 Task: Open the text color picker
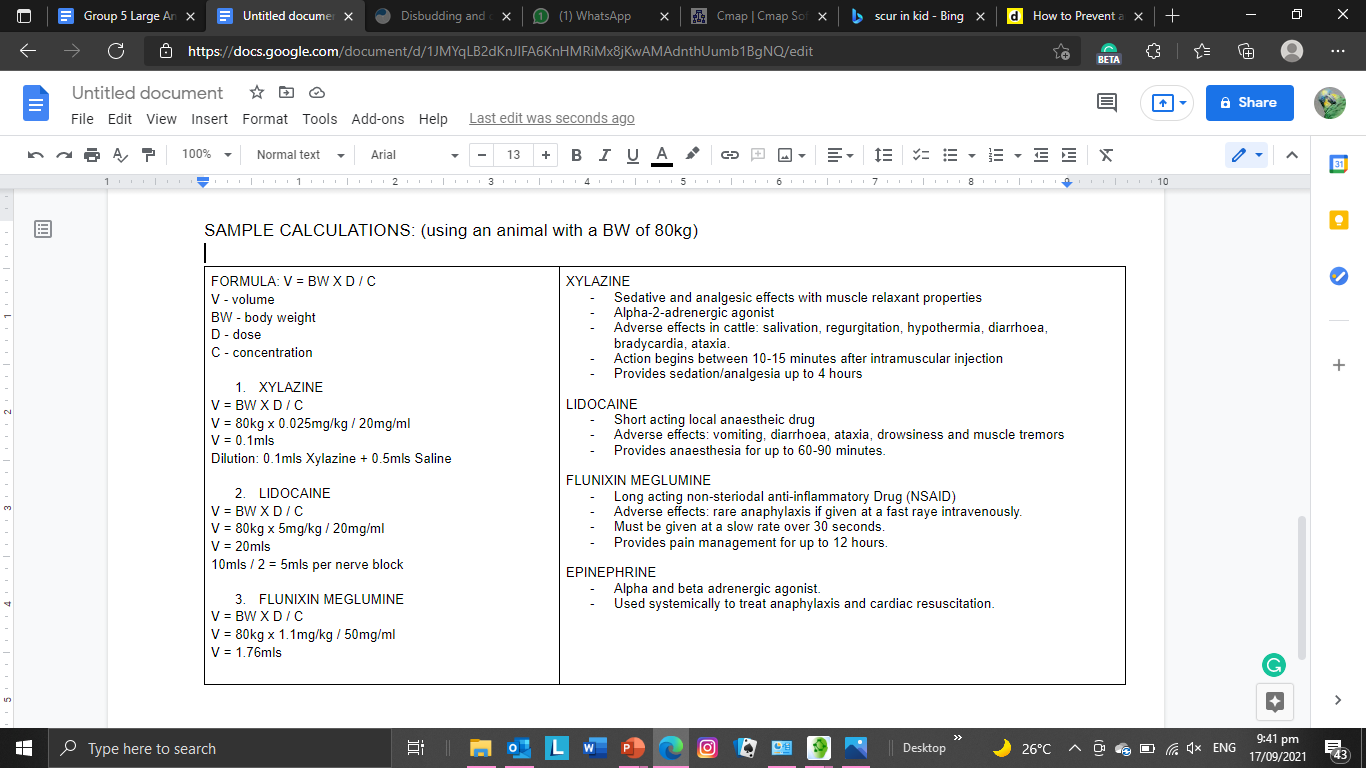click(x=661, y=155)
